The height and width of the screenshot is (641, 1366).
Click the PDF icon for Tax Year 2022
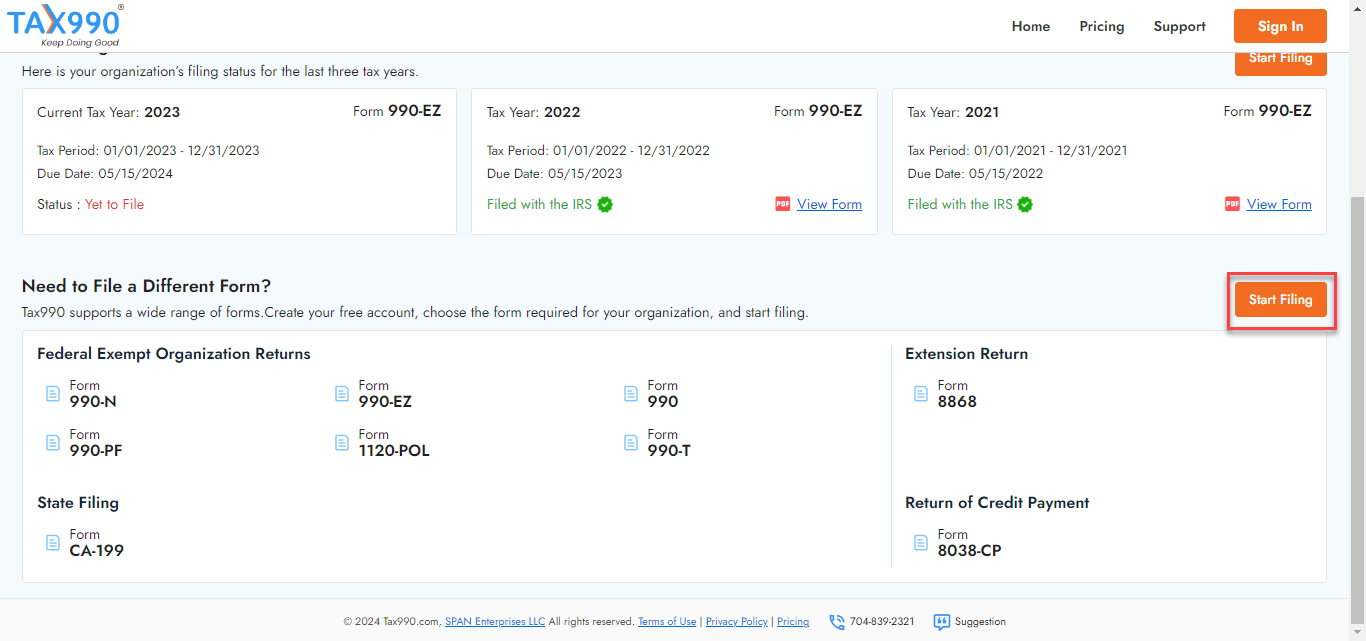coord(783,204)
